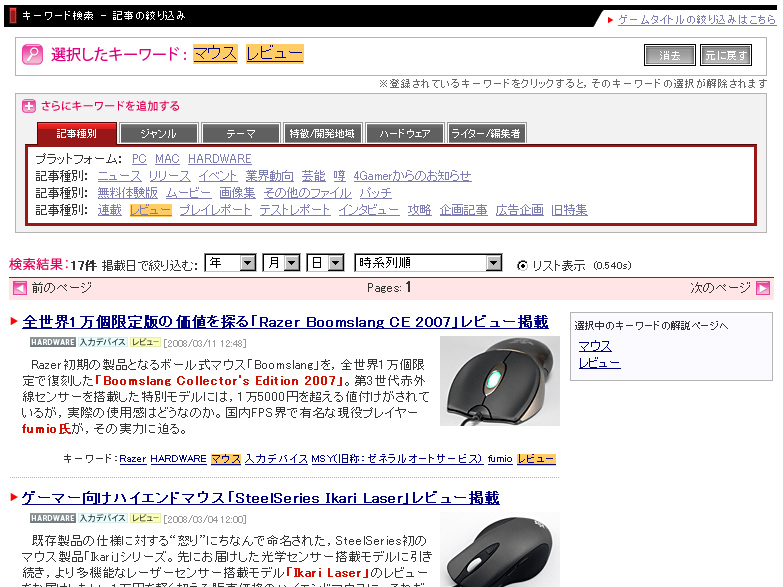Click the リリース article type link
Viewport: 783px width, 587px height.
(170, 176)
